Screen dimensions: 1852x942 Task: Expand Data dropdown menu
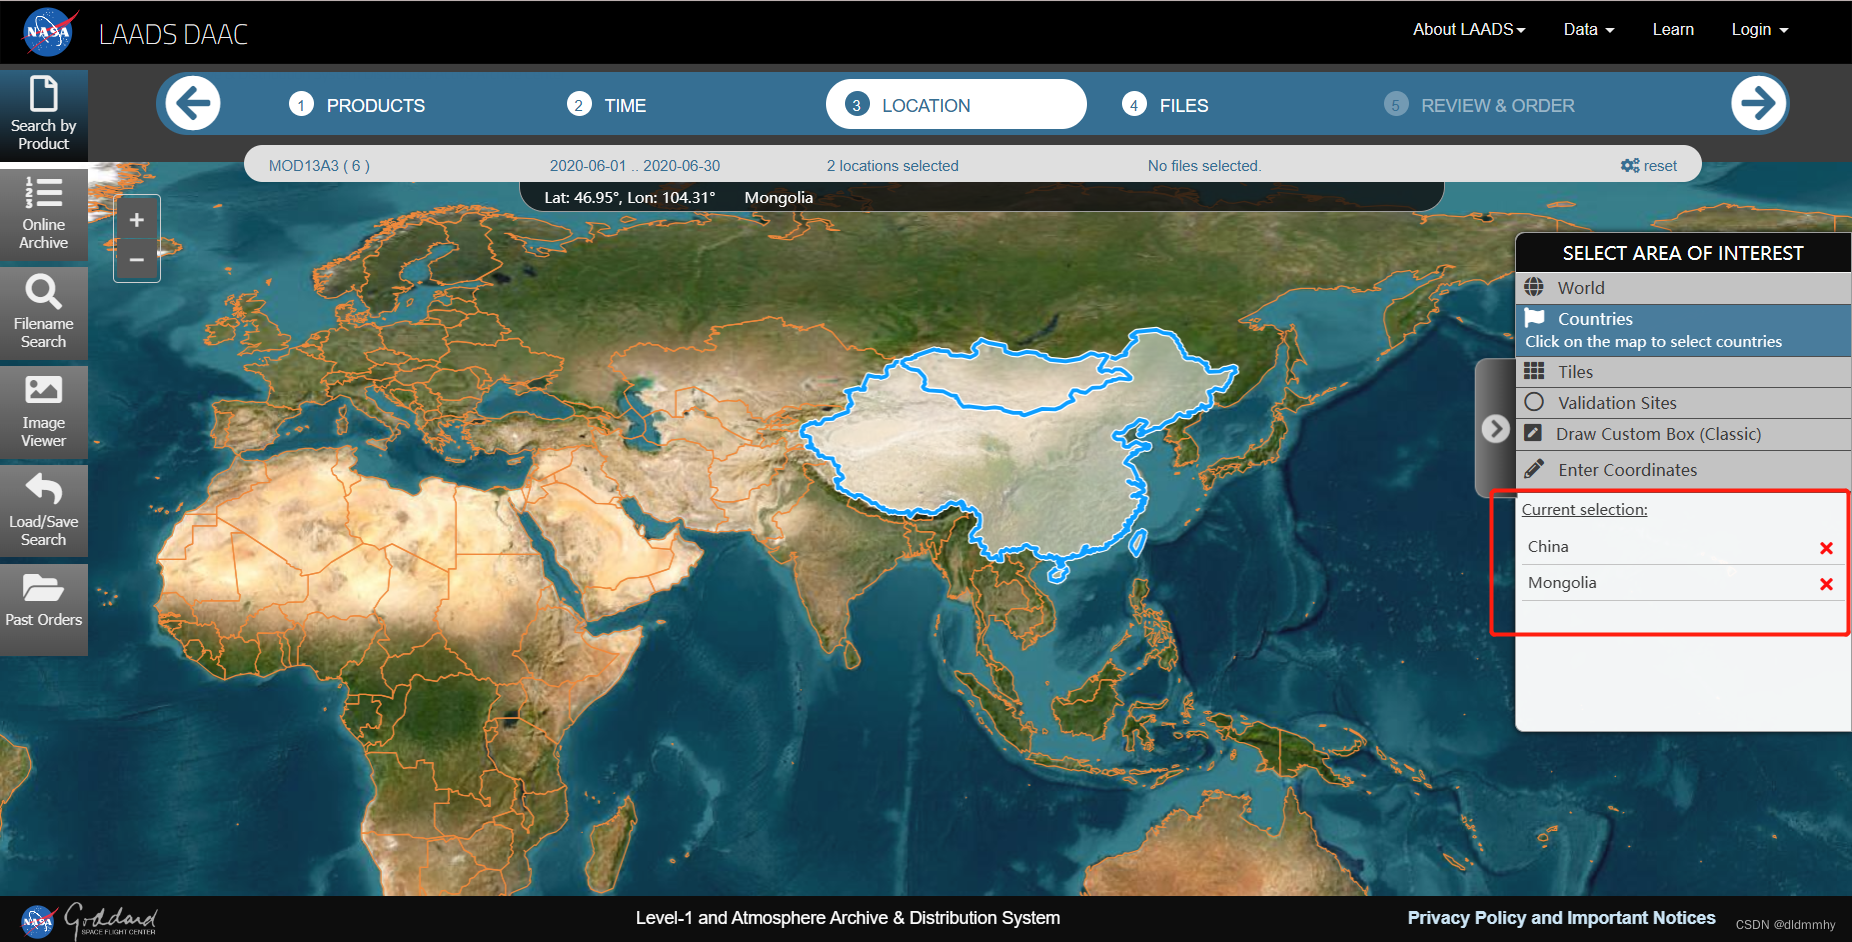1589,29
